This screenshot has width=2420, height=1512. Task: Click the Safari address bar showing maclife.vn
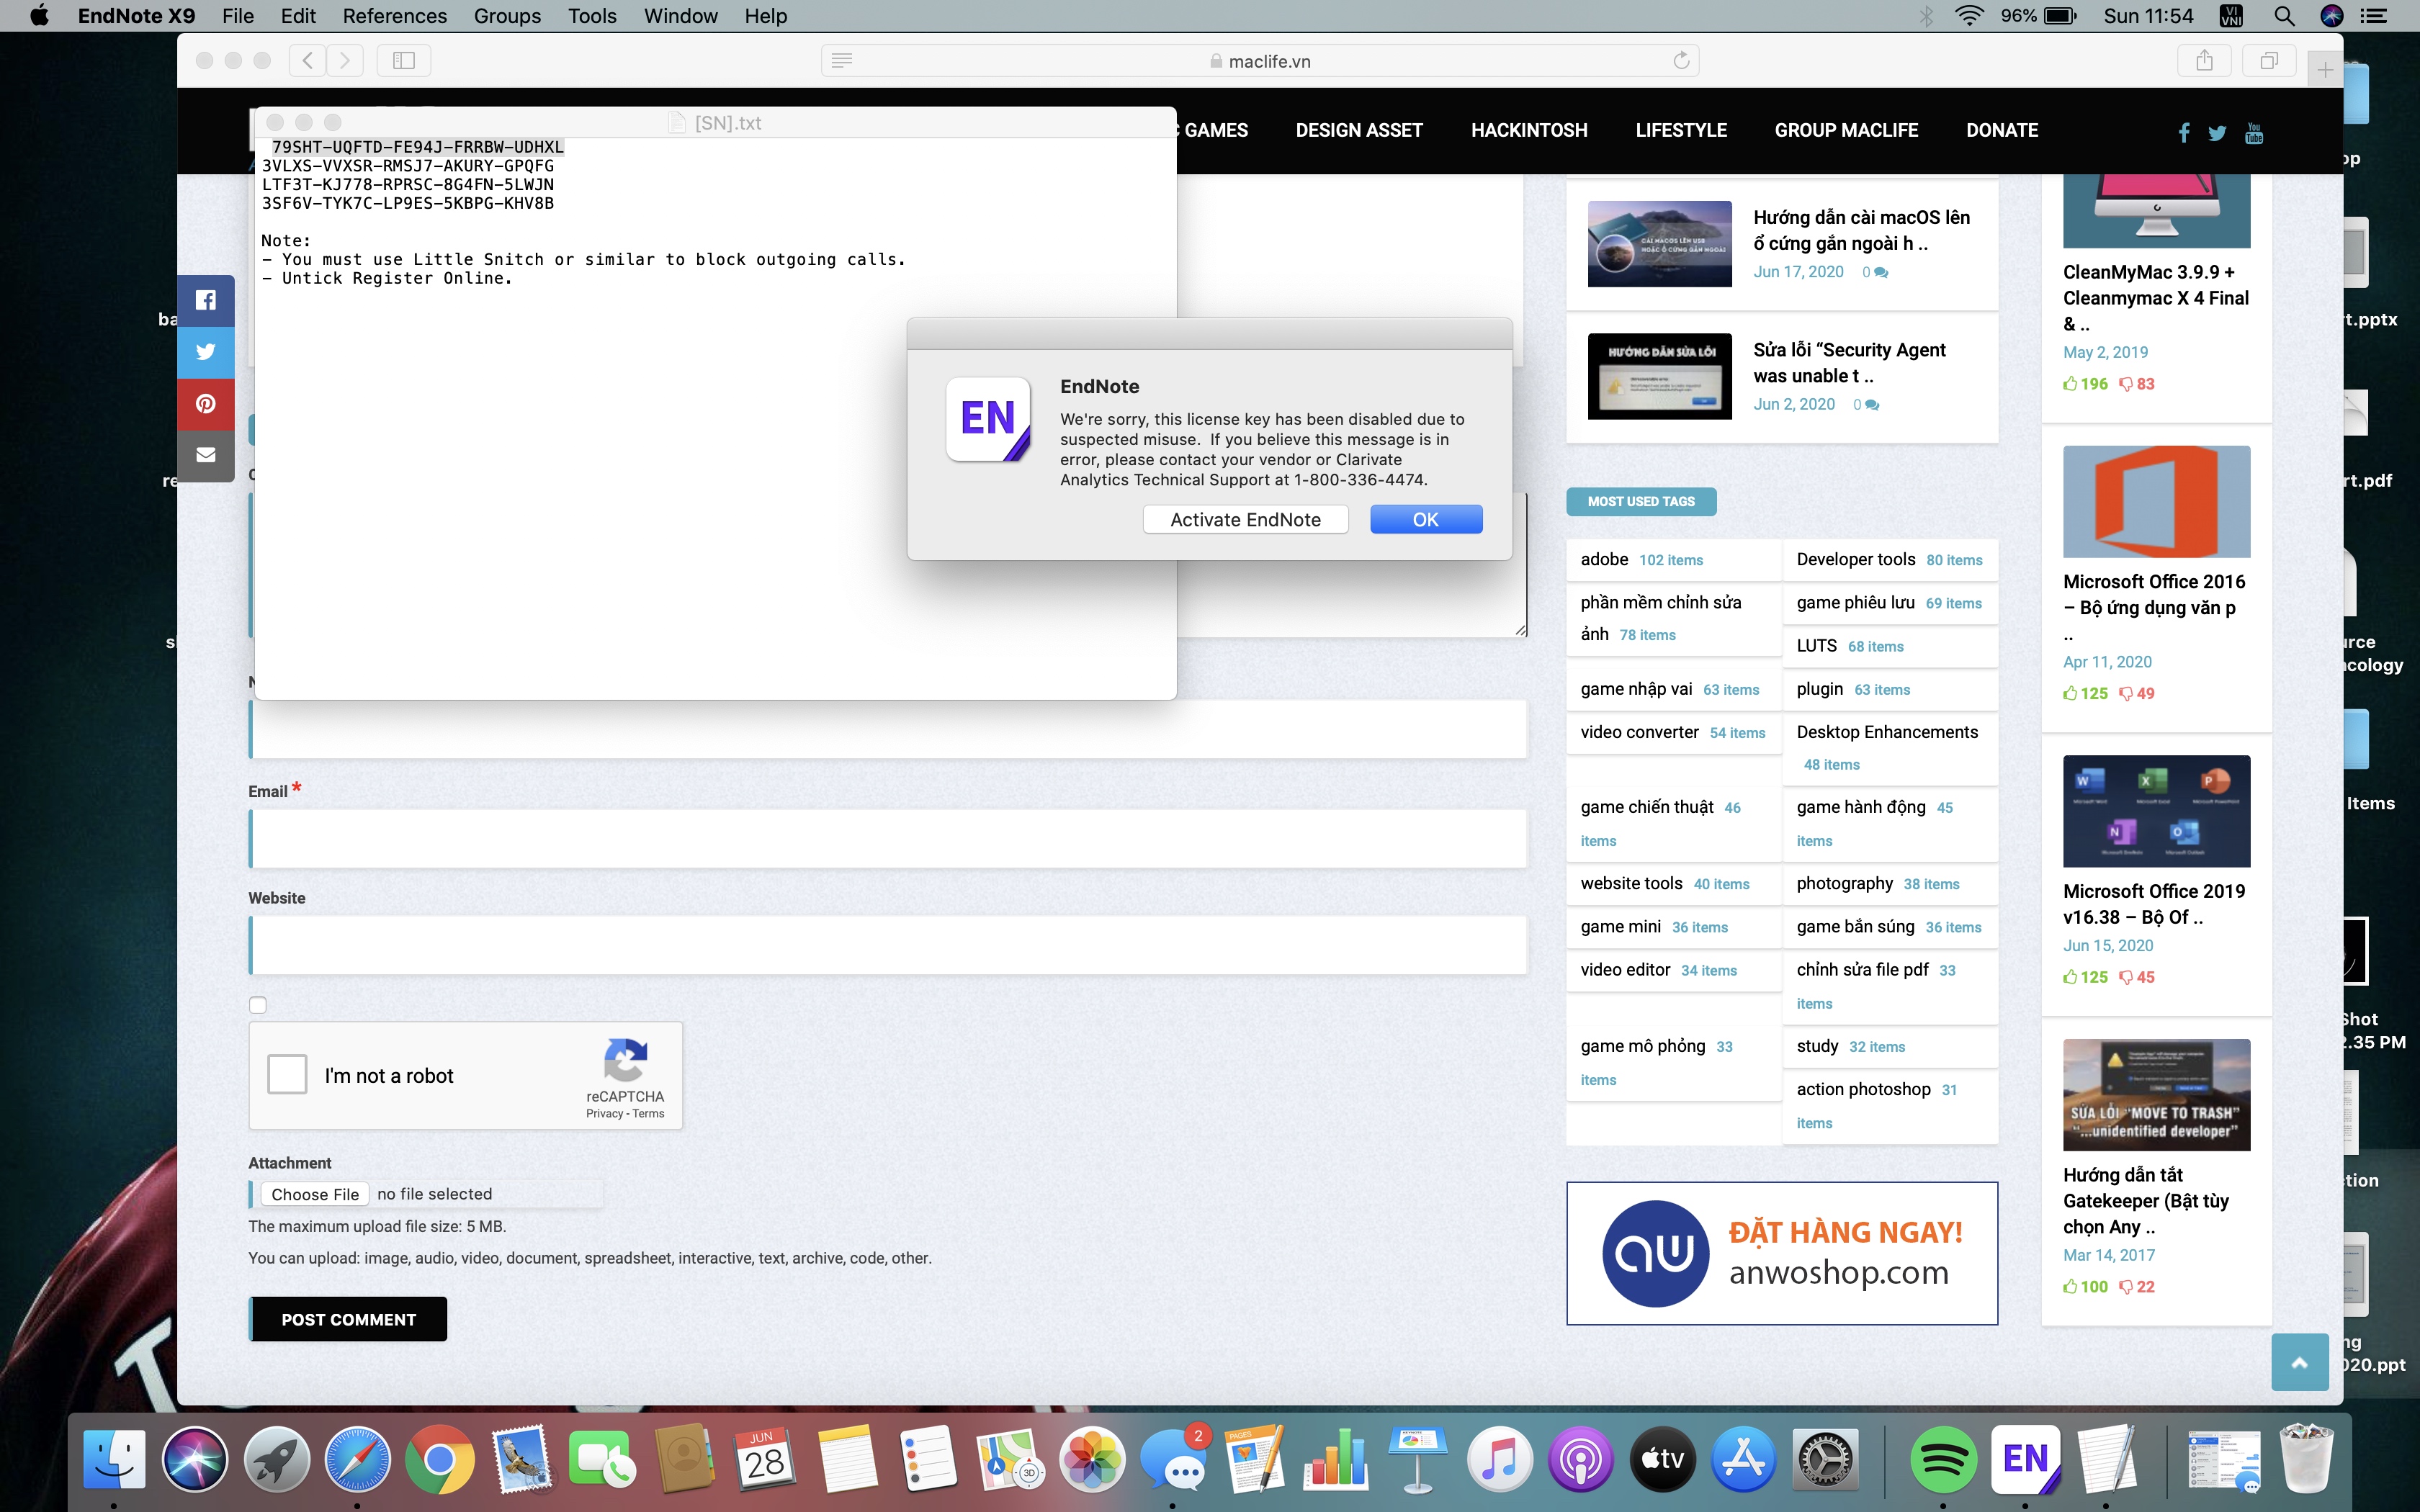pos(1260,61)
